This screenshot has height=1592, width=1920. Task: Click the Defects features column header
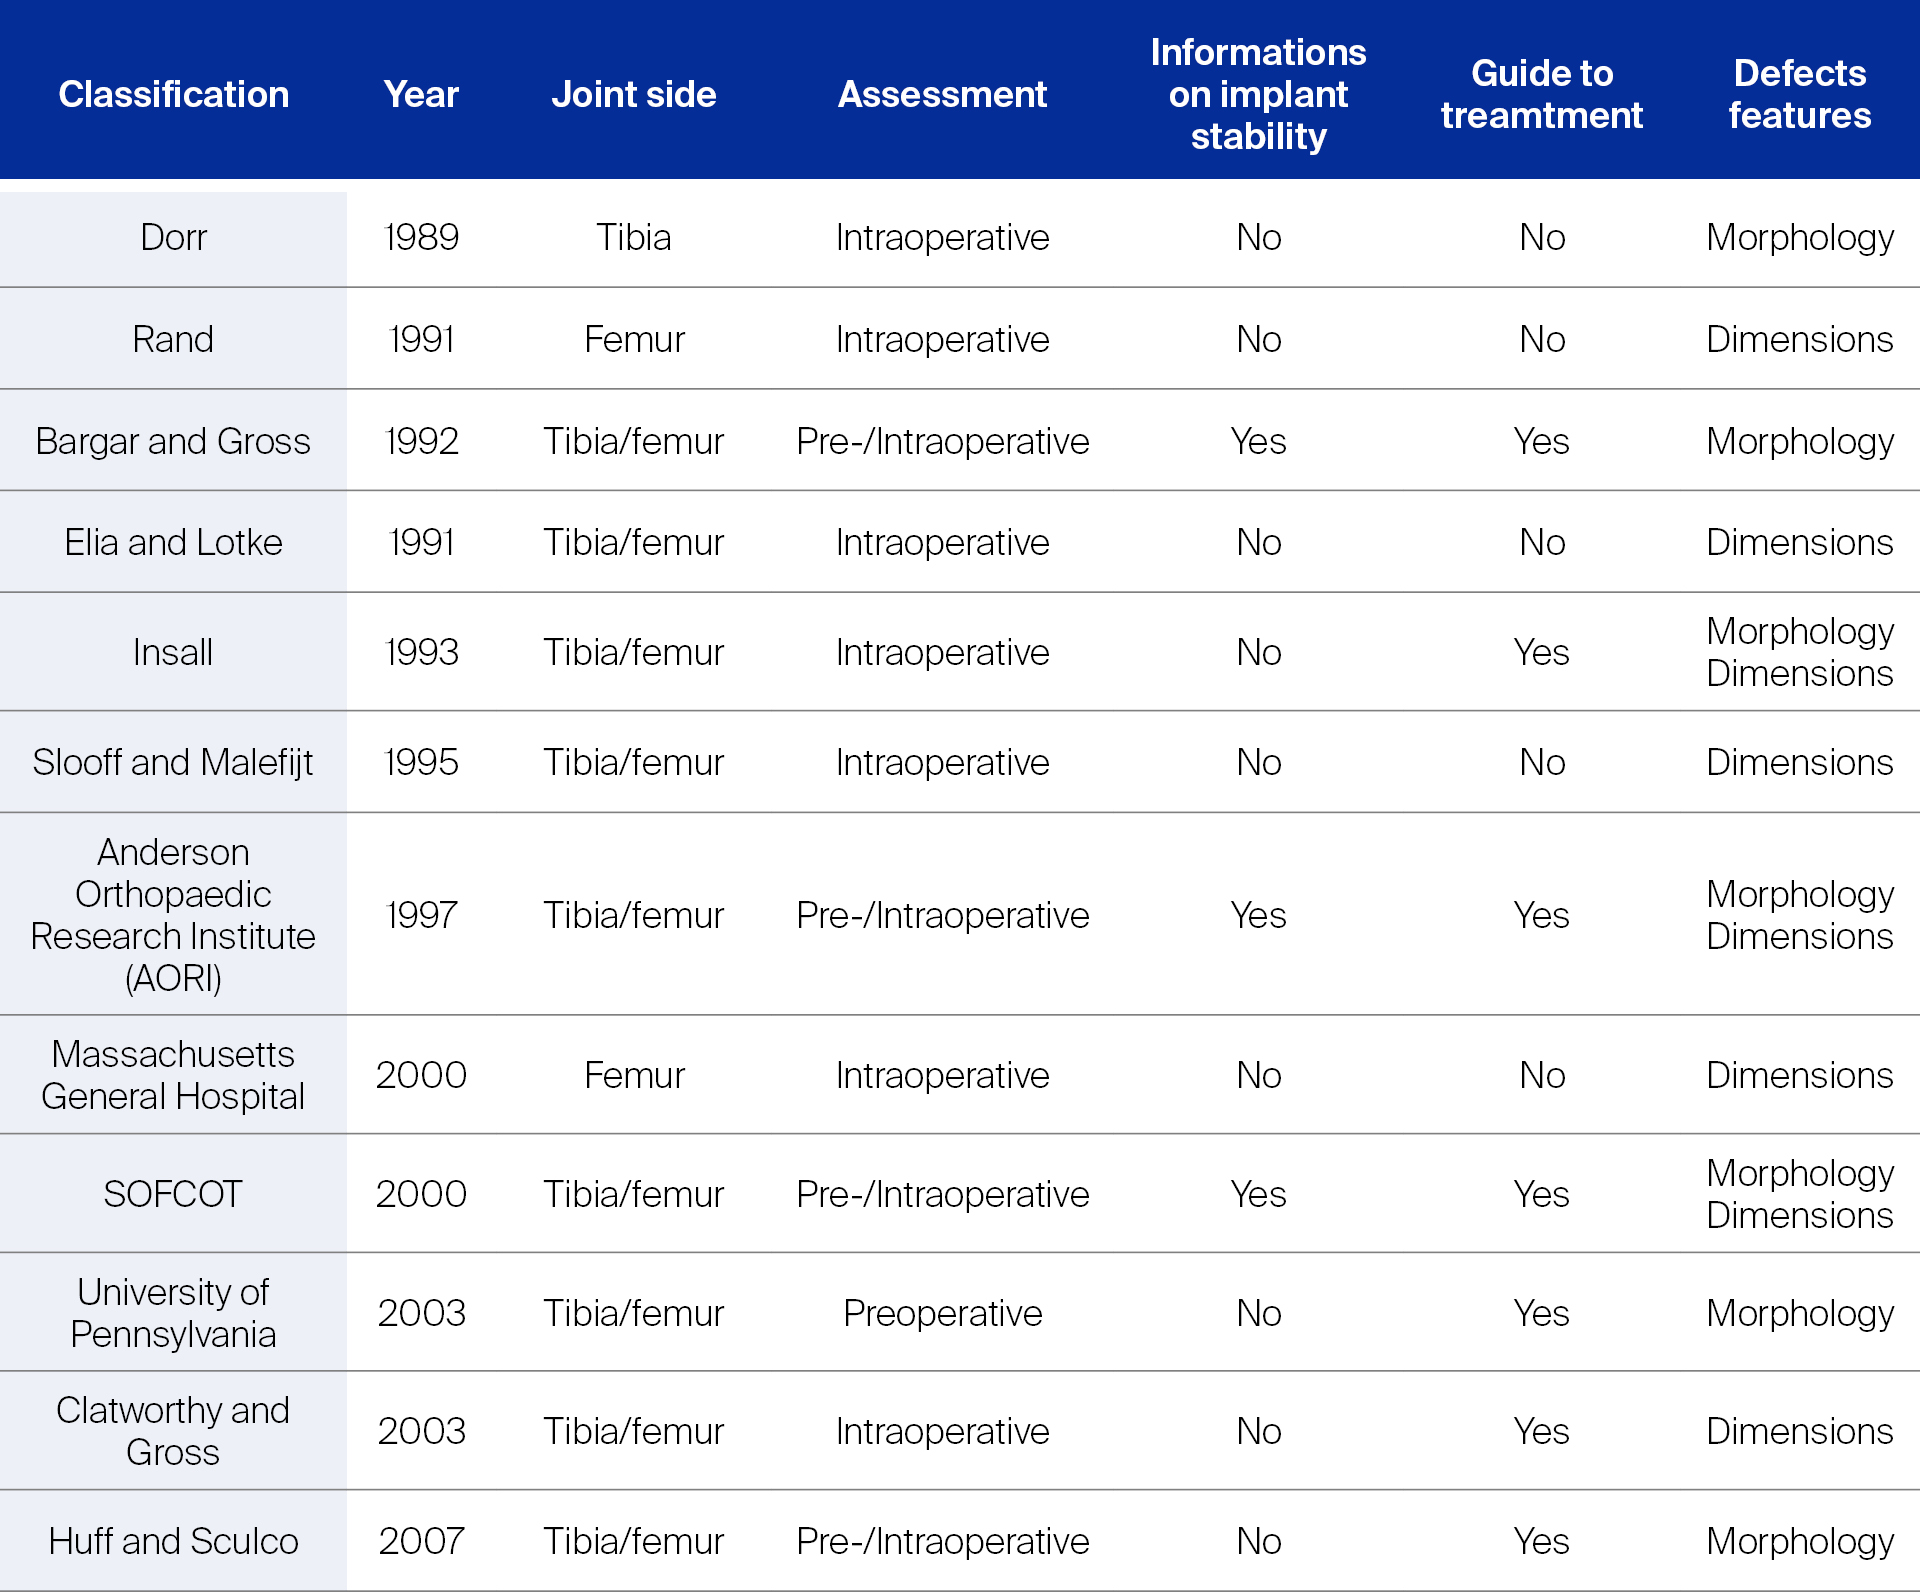1799,94
